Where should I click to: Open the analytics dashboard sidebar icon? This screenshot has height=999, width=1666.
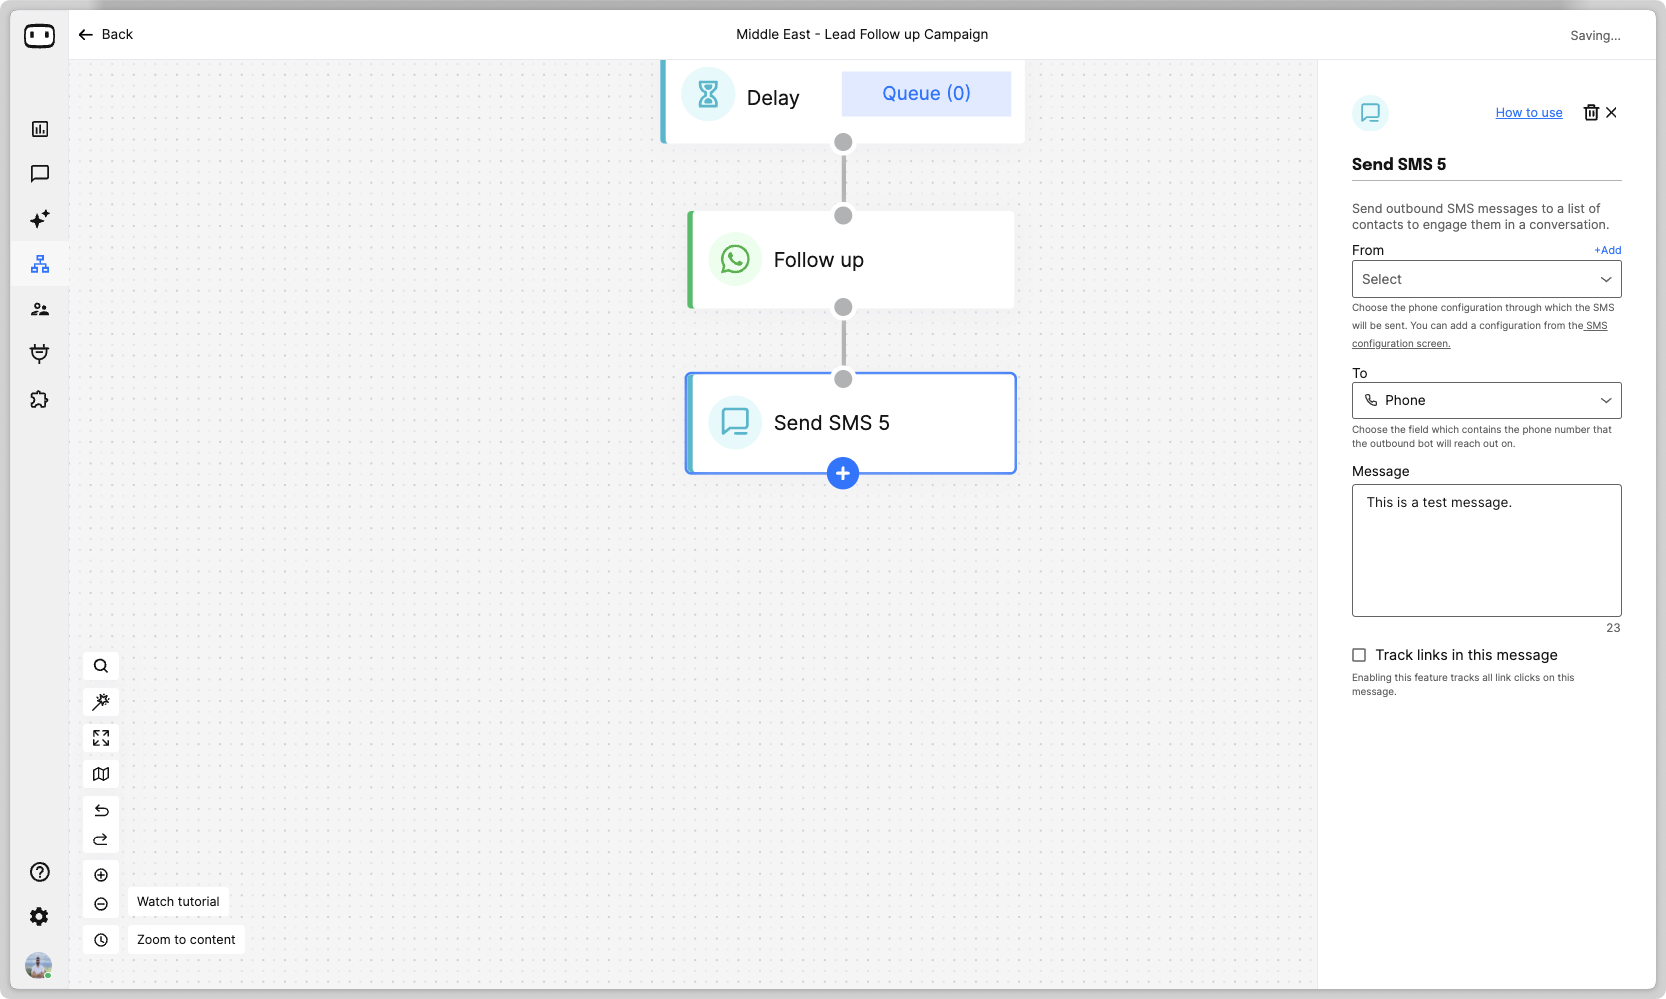(40, 129)
